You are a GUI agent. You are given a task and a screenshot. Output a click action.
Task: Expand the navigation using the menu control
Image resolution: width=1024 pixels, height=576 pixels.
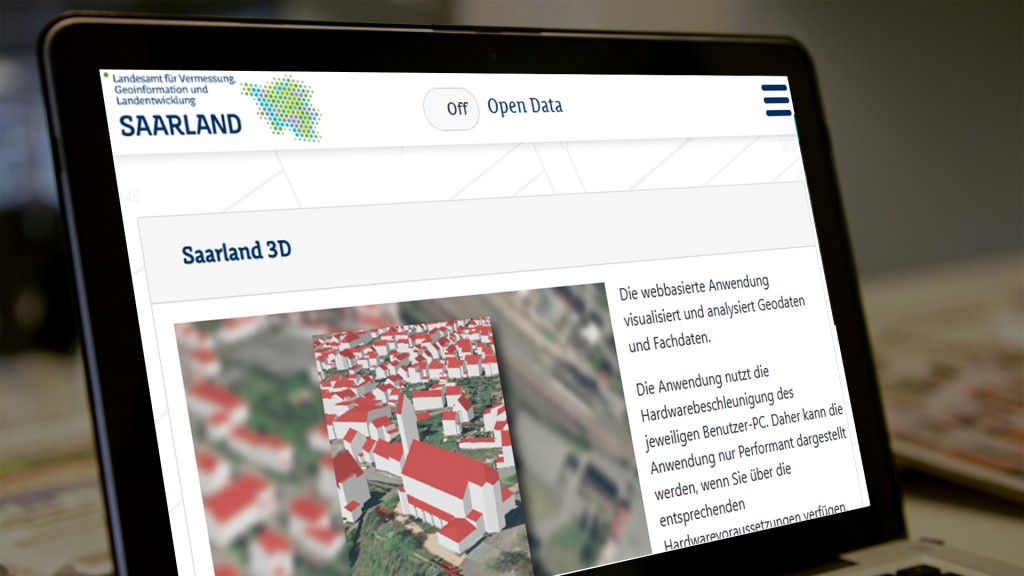click(x=776, y=101)
